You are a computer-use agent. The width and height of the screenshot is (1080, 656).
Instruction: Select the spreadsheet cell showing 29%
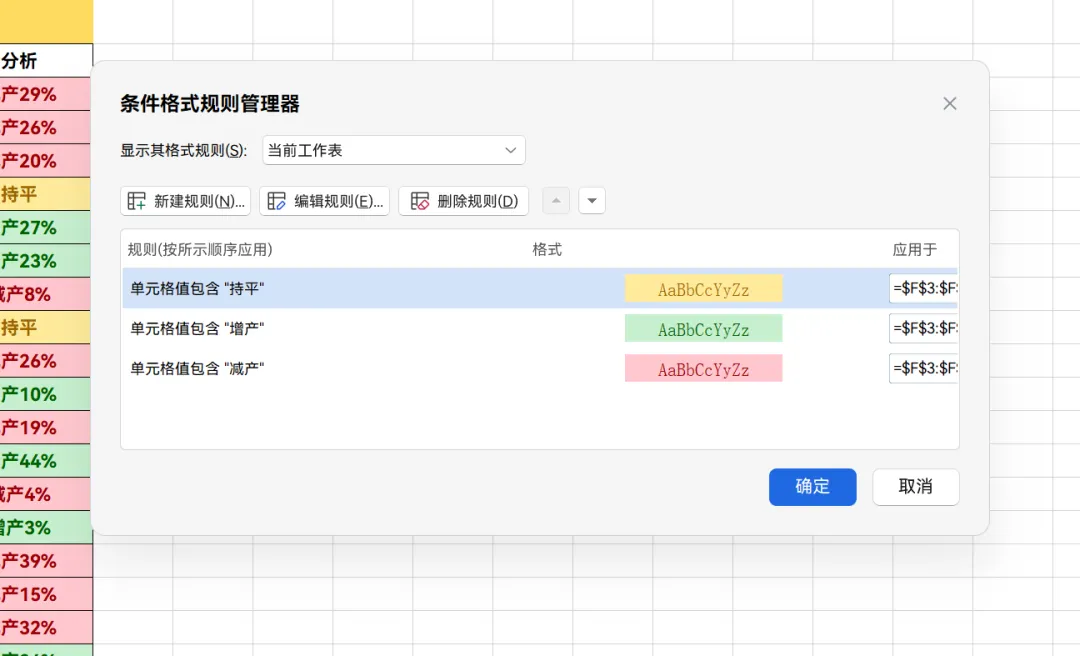pos(45,94)
